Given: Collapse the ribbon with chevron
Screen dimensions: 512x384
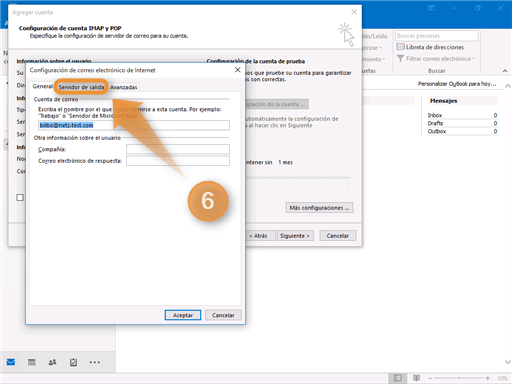Looking at the screenshot, I should click(505, 71).
